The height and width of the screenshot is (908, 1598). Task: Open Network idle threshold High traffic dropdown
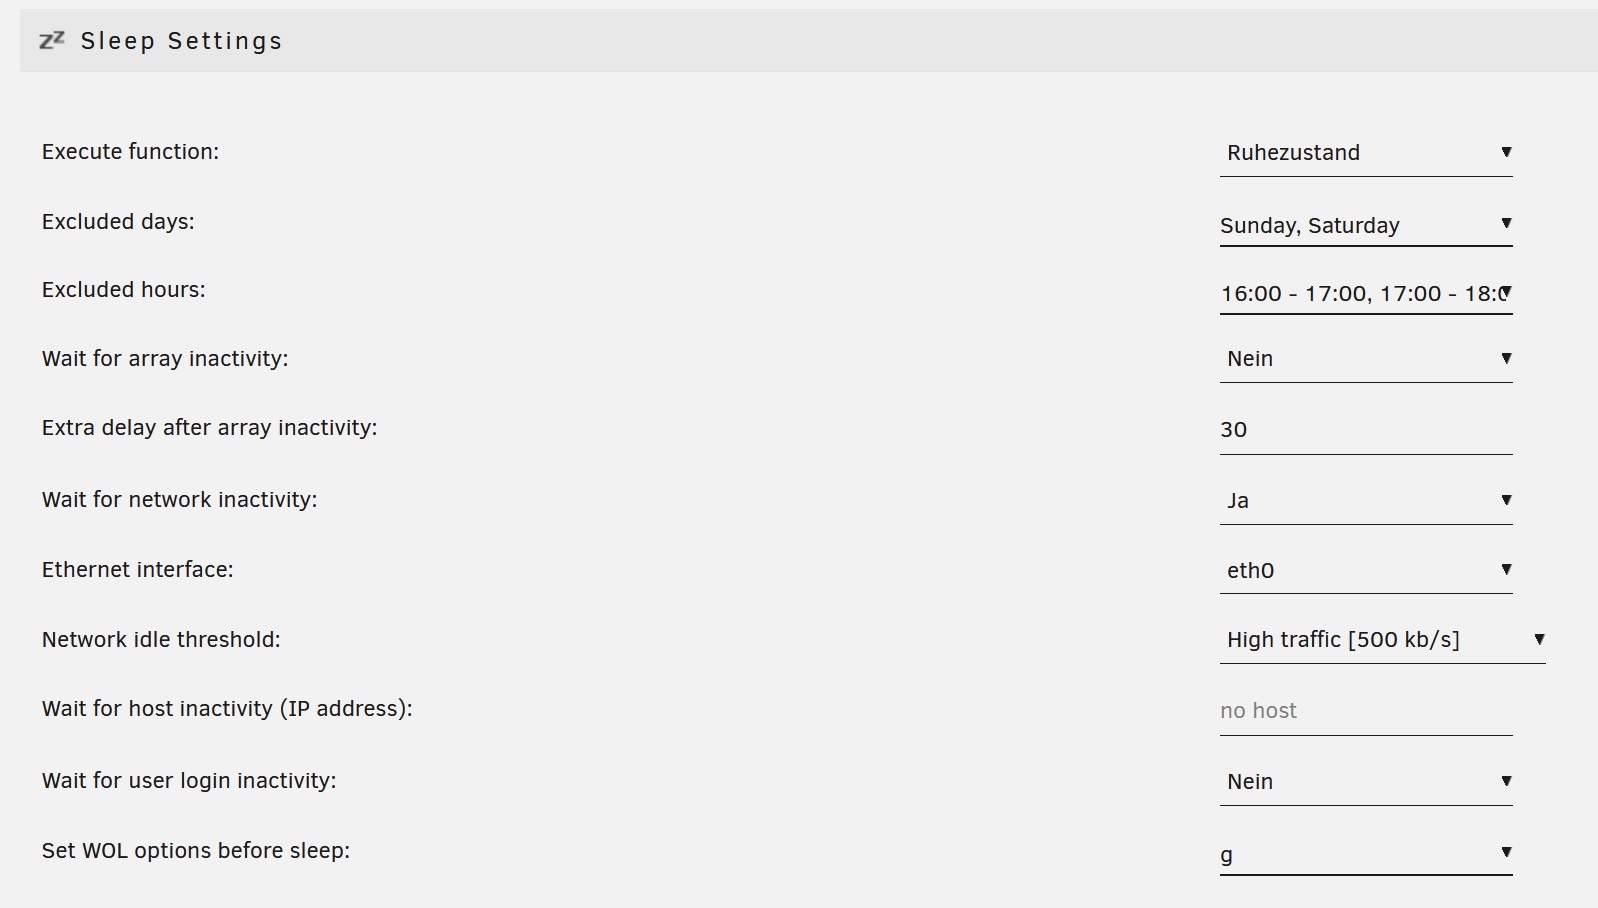1383,640
